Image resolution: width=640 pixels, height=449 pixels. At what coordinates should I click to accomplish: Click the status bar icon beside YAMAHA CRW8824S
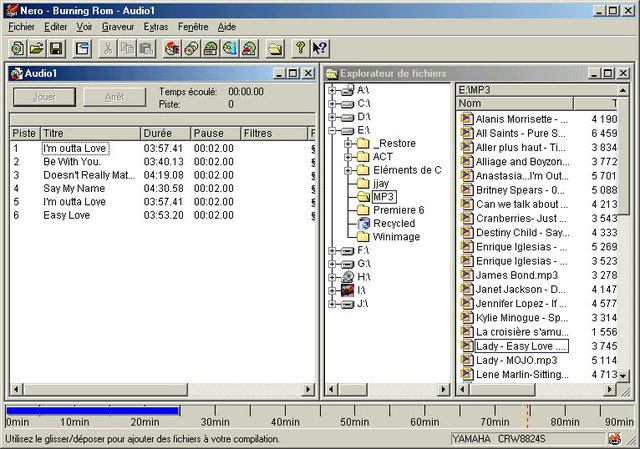point(615,439)
